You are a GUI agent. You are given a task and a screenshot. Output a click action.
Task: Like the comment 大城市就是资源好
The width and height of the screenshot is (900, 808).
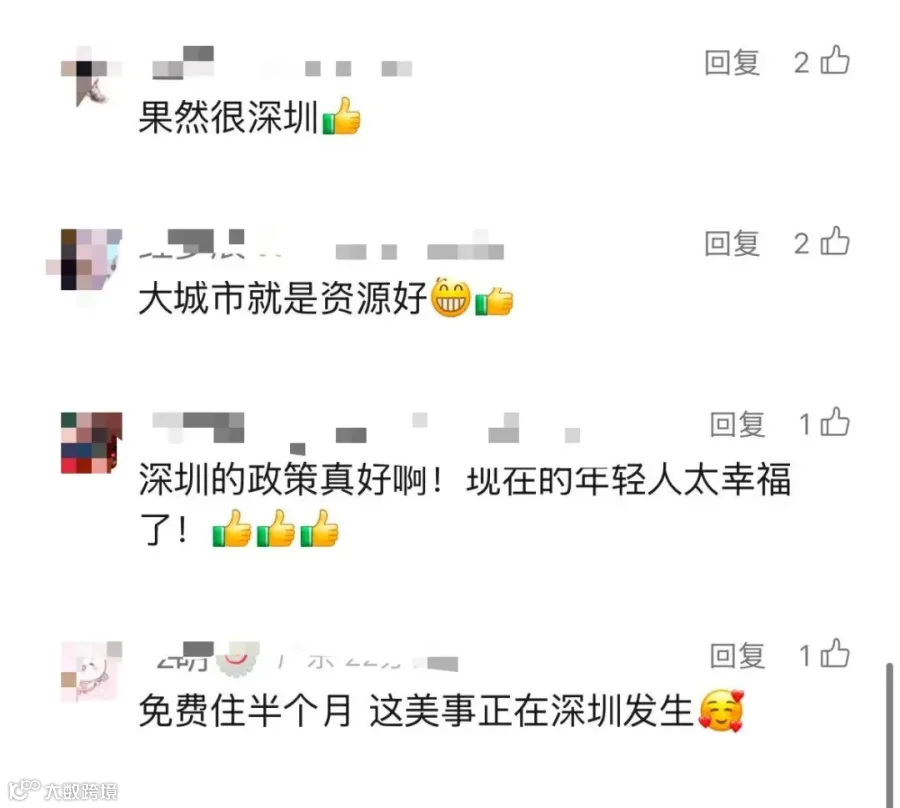[x=835, y=241]
